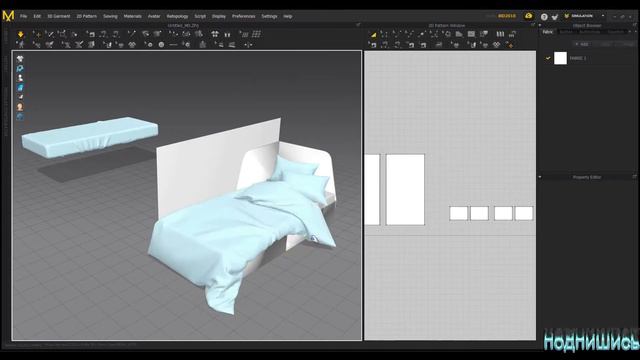Select the yellow Edit Pattern tool in 2D toolbar
The image size is (640, 360).
[373, 35]
